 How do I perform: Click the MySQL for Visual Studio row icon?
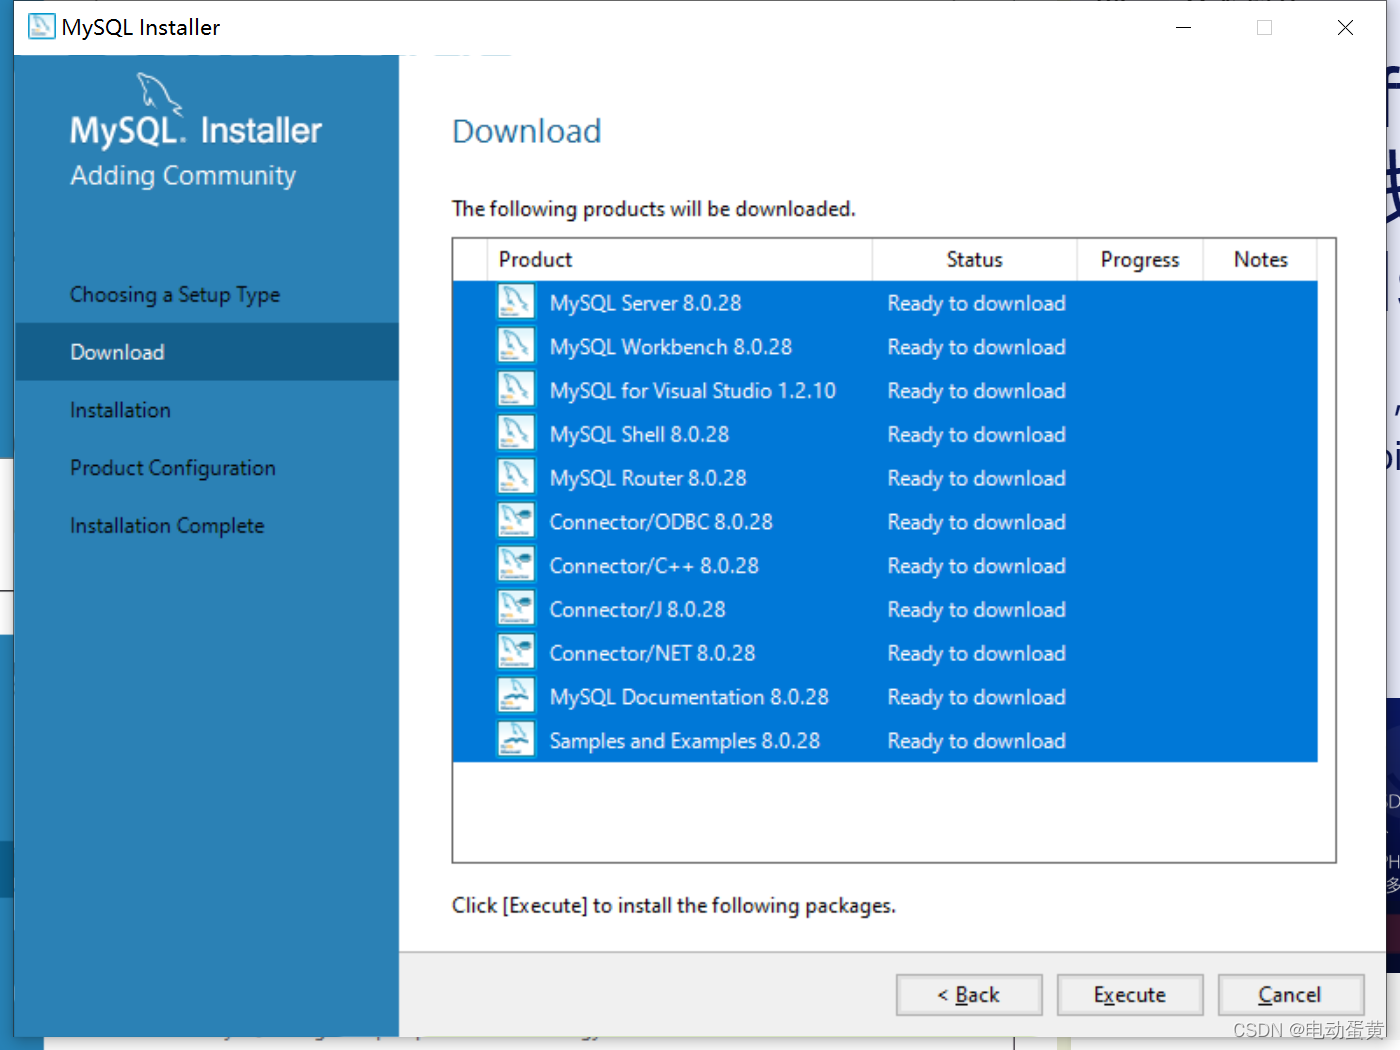[516, 390]
